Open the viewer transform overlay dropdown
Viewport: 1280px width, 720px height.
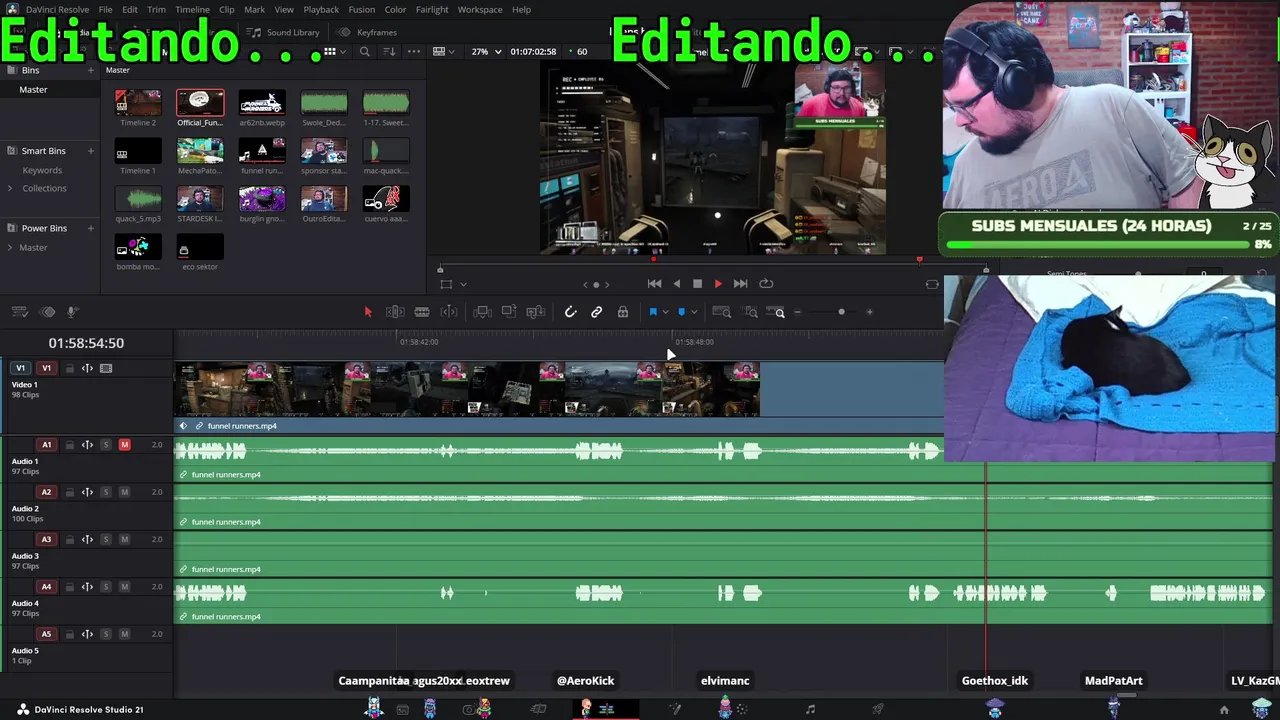click(463, 284)
